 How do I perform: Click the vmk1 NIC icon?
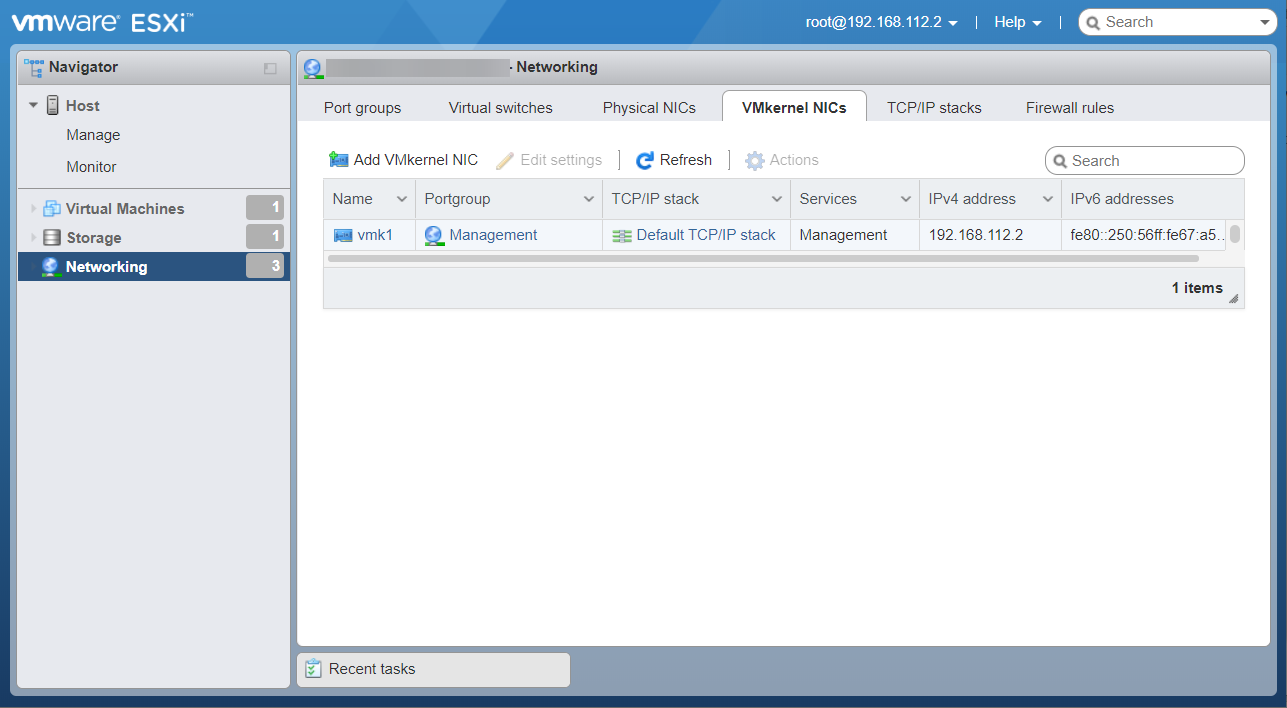click(343, 235)
